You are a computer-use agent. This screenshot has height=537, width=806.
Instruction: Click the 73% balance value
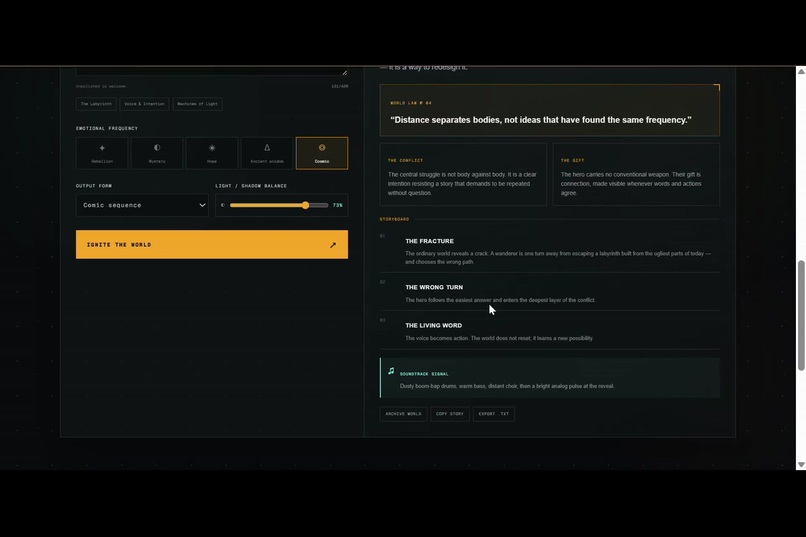(x=338, y=205)
